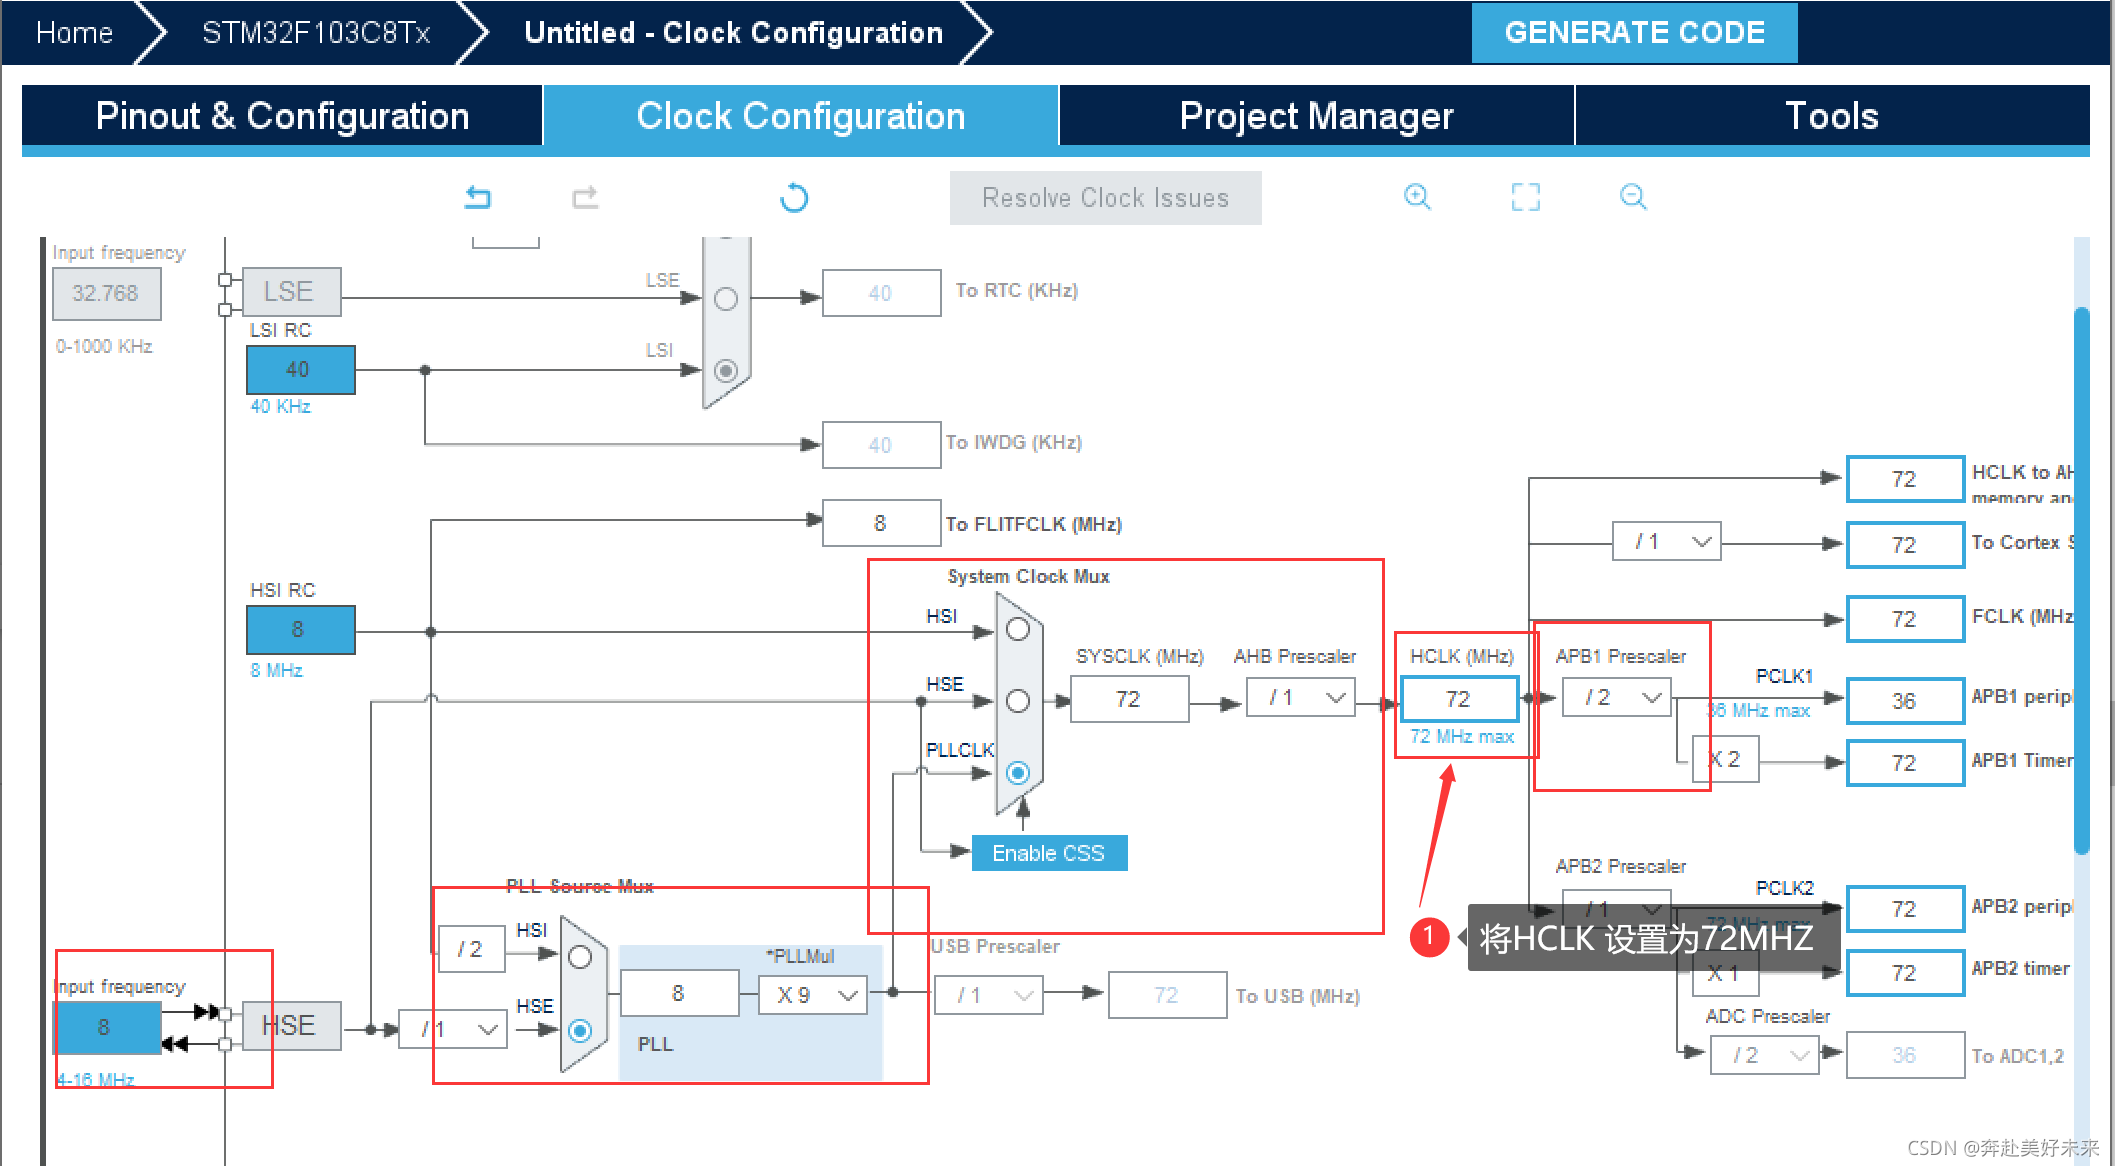Image resolution: width=2115 pixels, height=1166 pixels.
Task: Click the zoom in magnifier icon
Action: 1417,197
